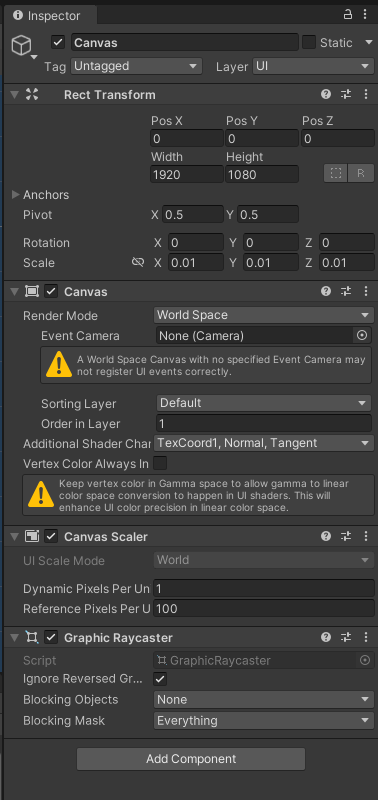Click the Graphic Raycaster component icon
Image resolution: width=378 pixels, height=800 pixels.
pyautogui.click(x=32, y=637)
